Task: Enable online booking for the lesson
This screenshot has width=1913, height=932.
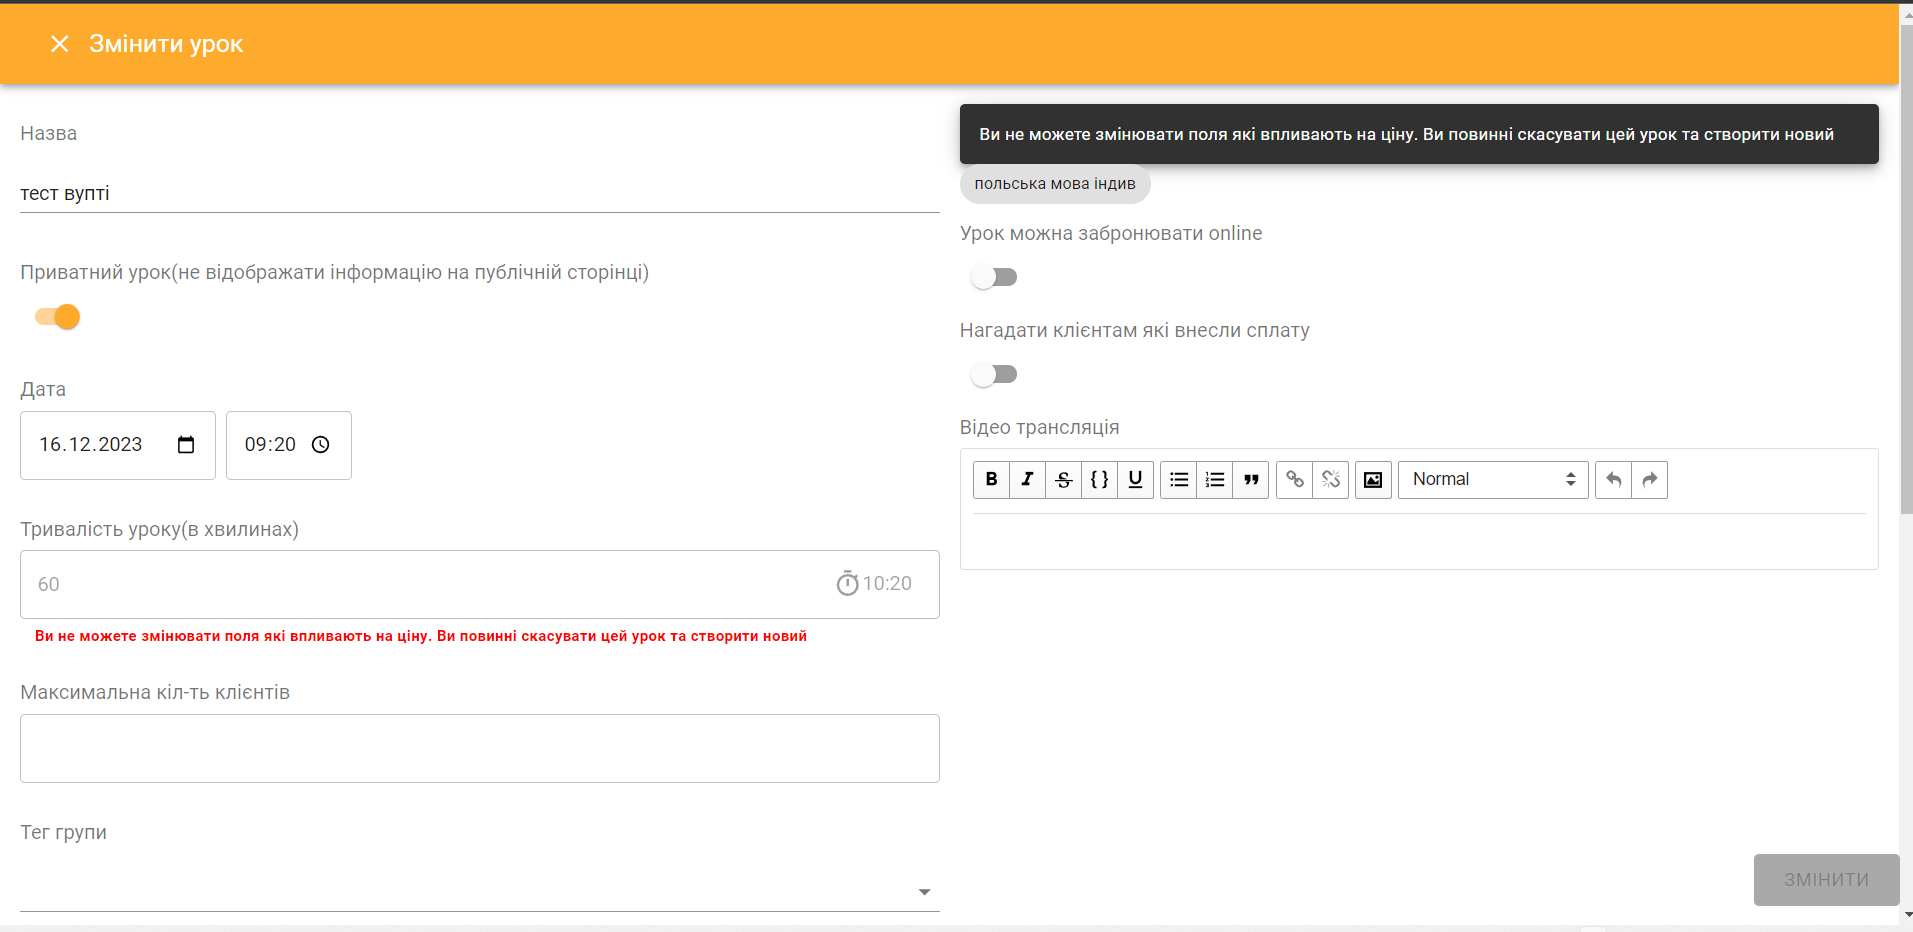Action: 993,277
